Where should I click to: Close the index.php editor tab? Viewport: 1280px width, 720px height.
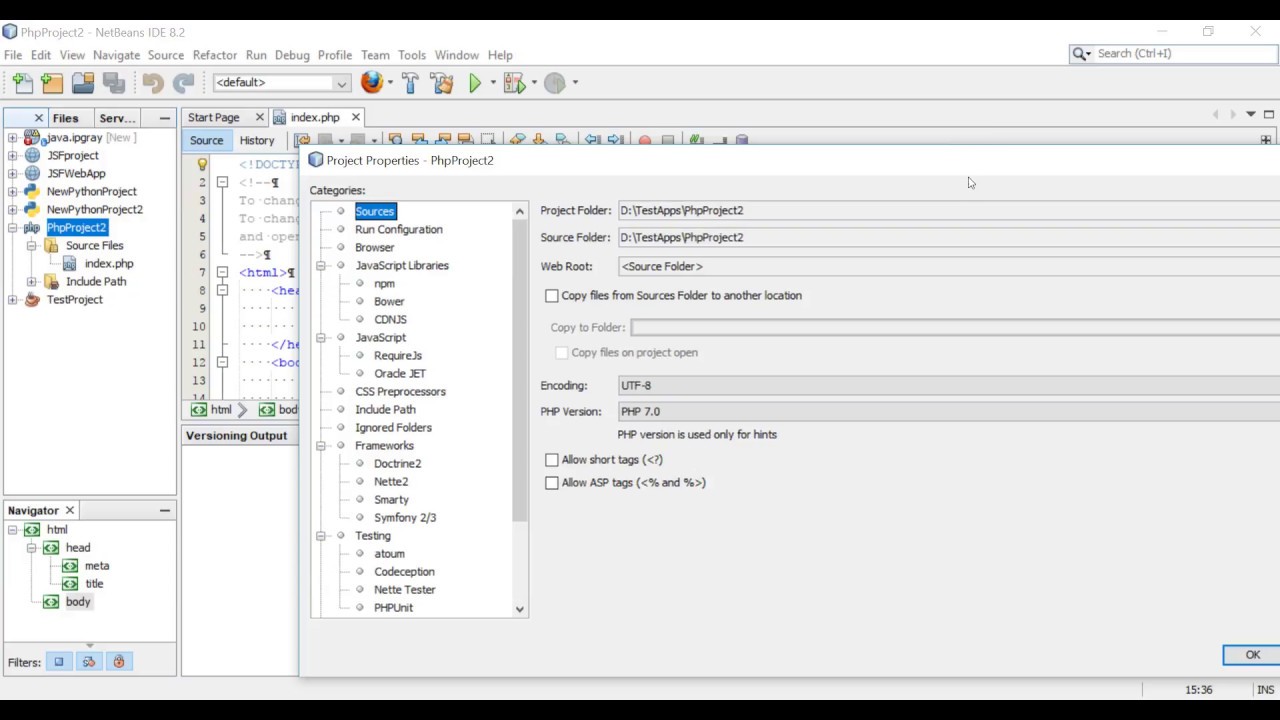355,118
